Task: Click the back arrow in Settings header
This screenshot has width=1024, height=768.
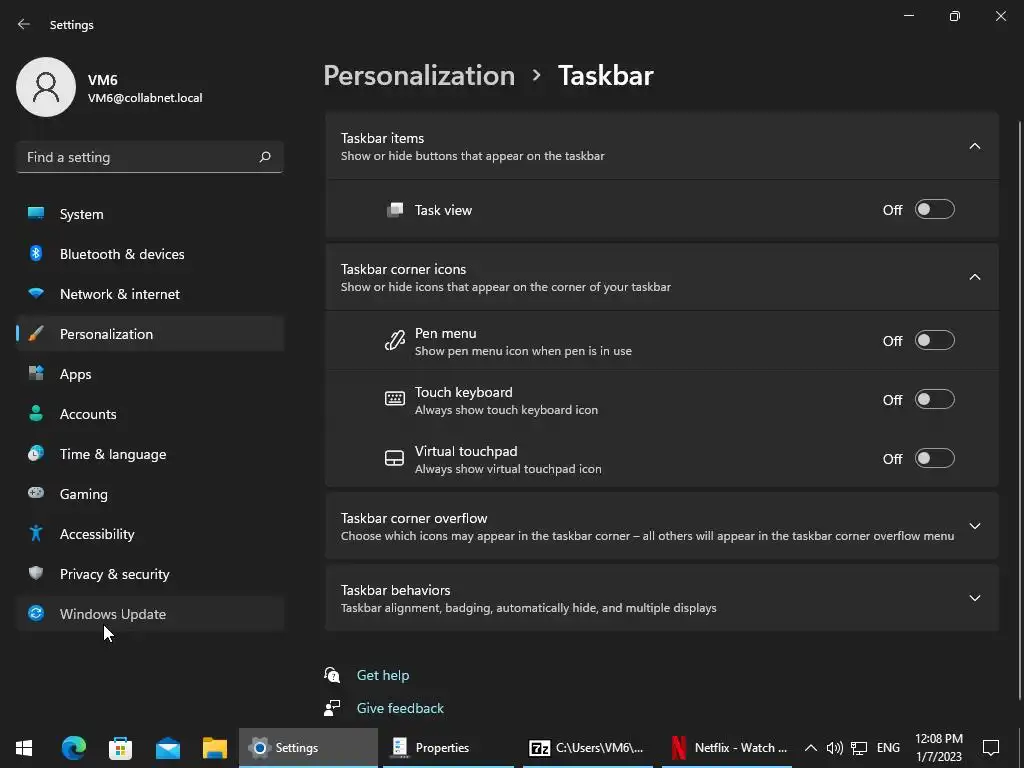Action: point(24,24)
